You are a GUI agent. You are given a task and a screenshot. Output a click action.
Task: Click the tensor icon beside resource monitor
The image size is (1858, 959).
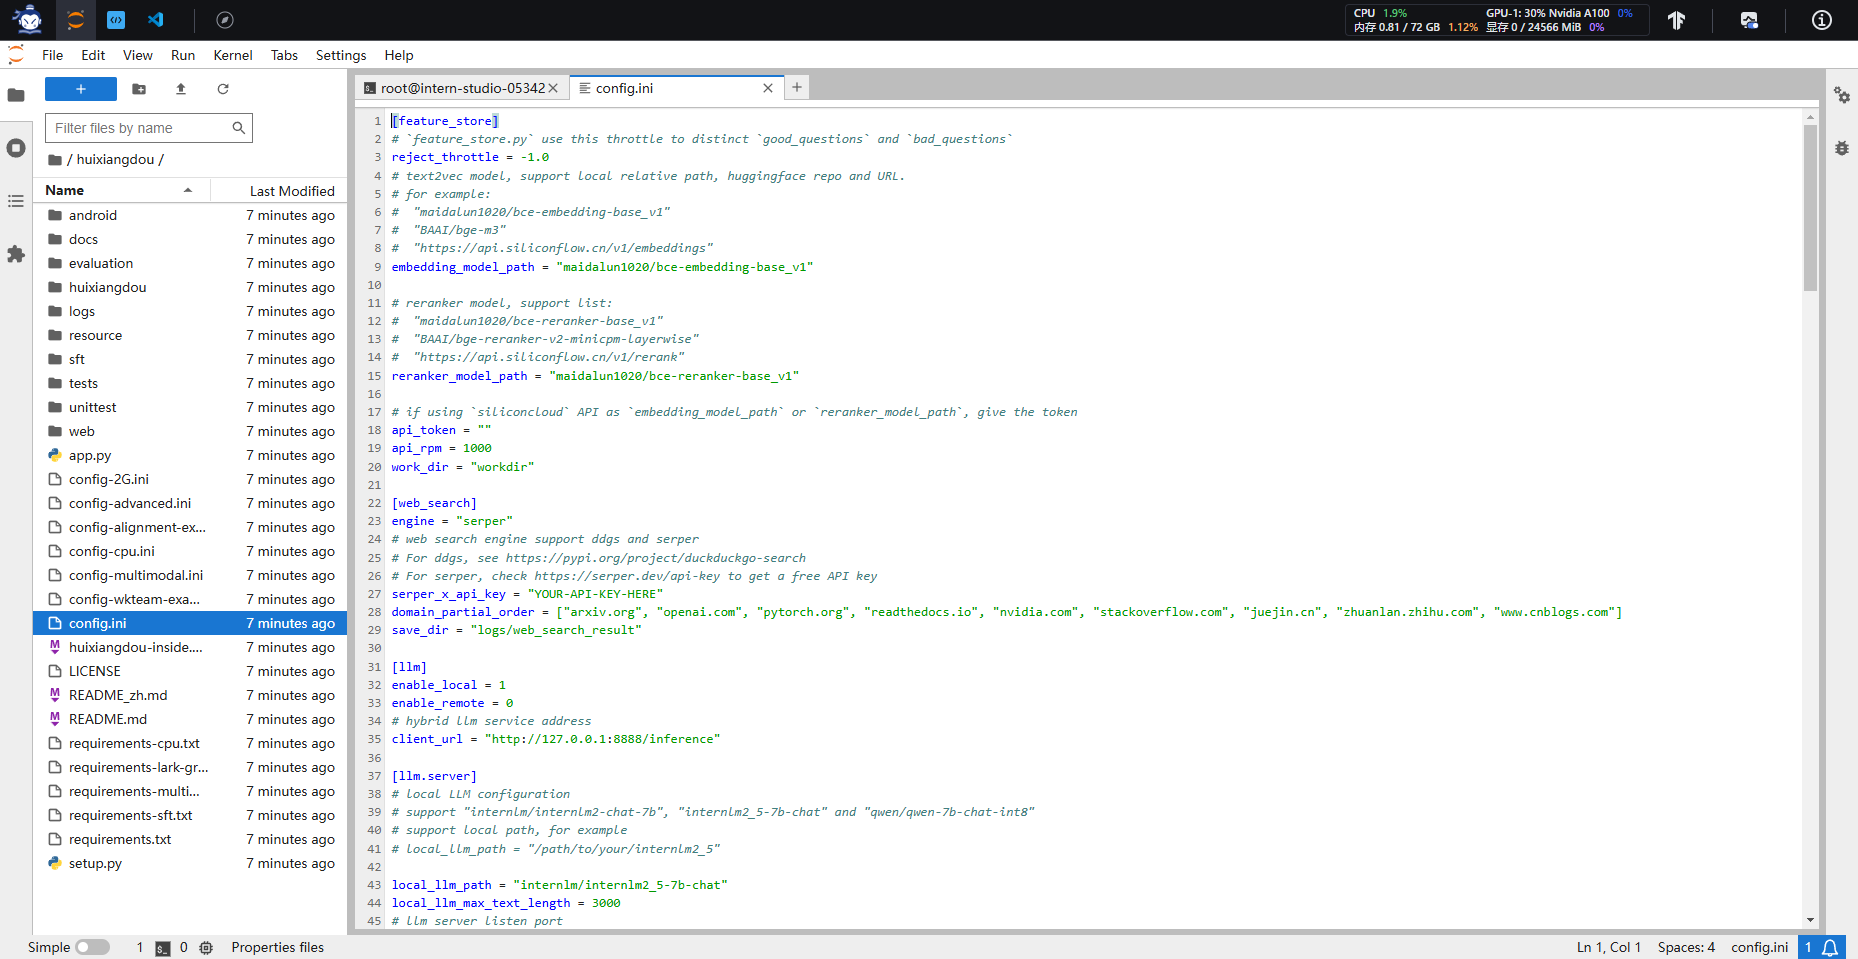click(x=1677, y=20)
